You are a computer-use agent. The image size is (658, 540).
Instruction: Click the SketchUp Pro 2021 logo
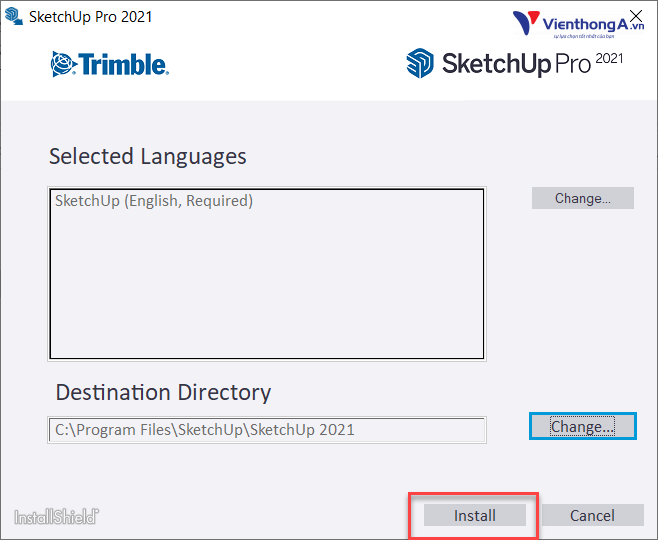pyautogui.click(x=515, y=63)
